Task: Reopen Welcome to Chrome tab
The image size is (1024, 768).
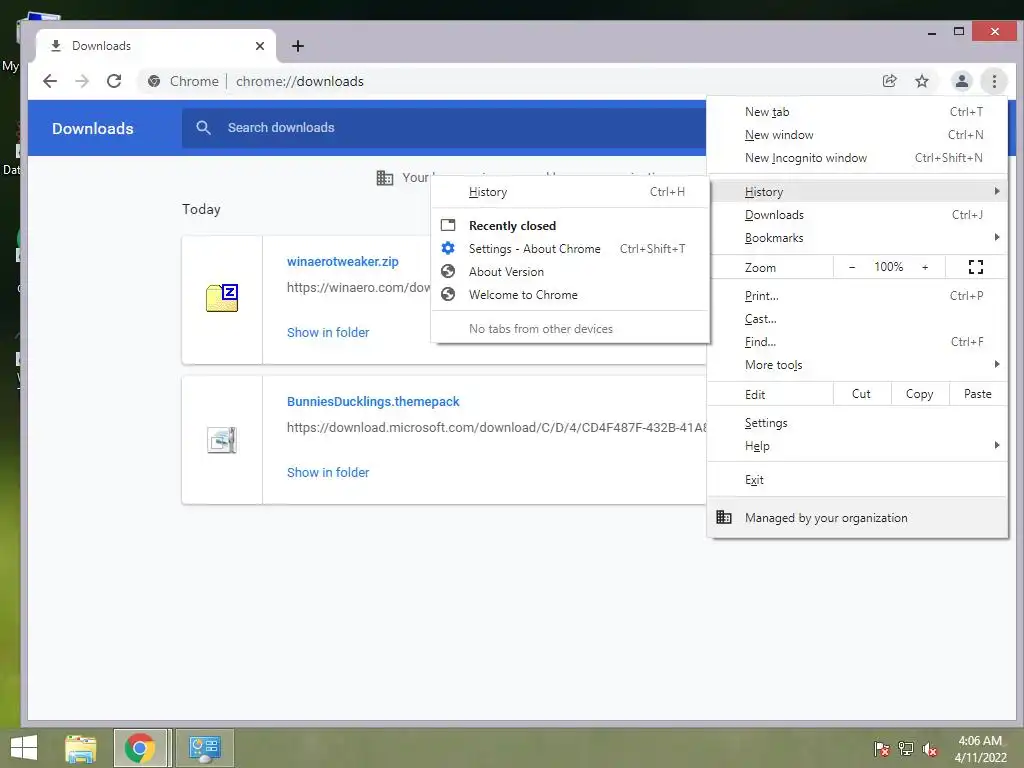Action: tap(570, 294)
